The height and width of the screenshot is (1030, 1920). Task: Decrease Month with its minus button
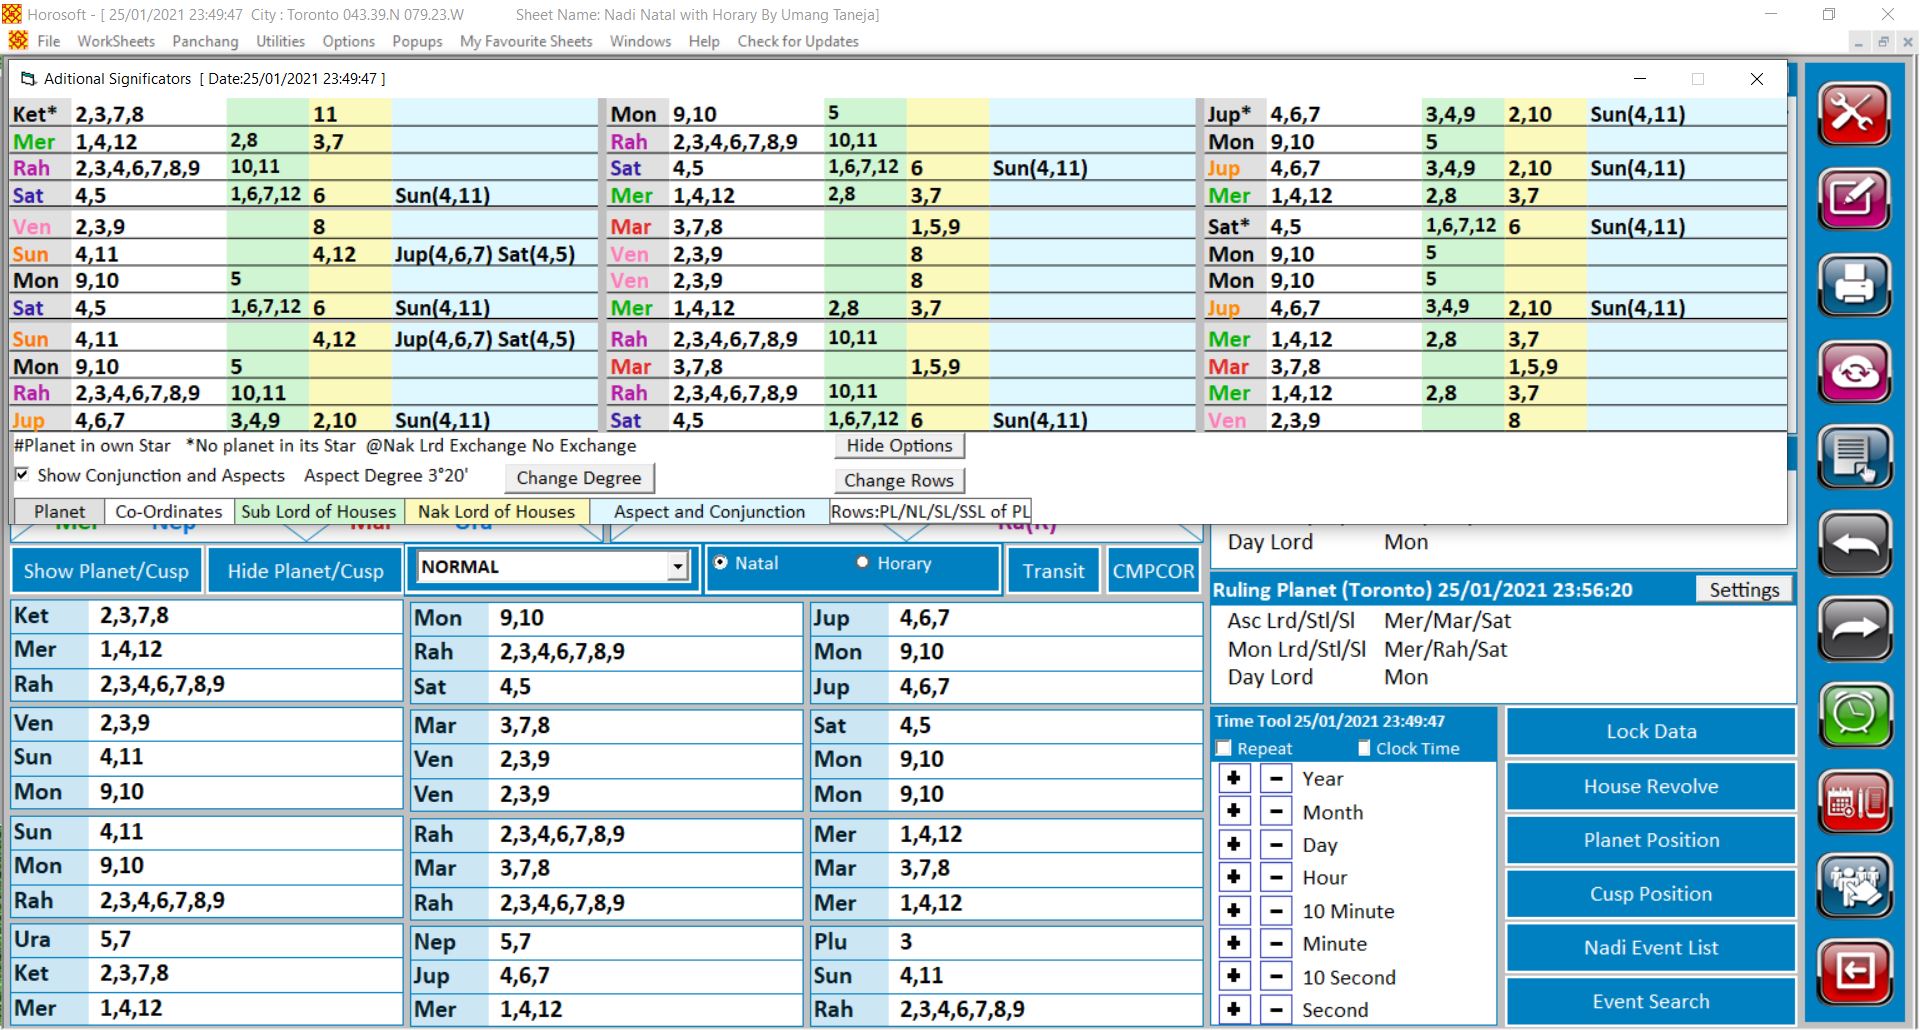pos(1276,811)
